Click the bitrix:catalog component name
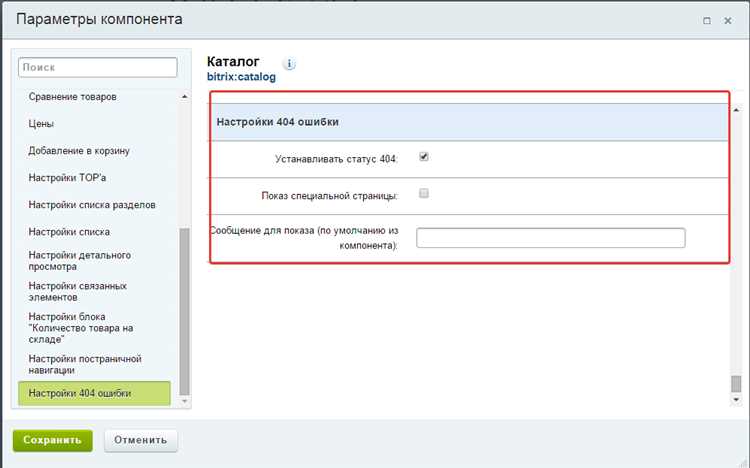Viewport: 750px width, 468px height. tap(241, 77)
